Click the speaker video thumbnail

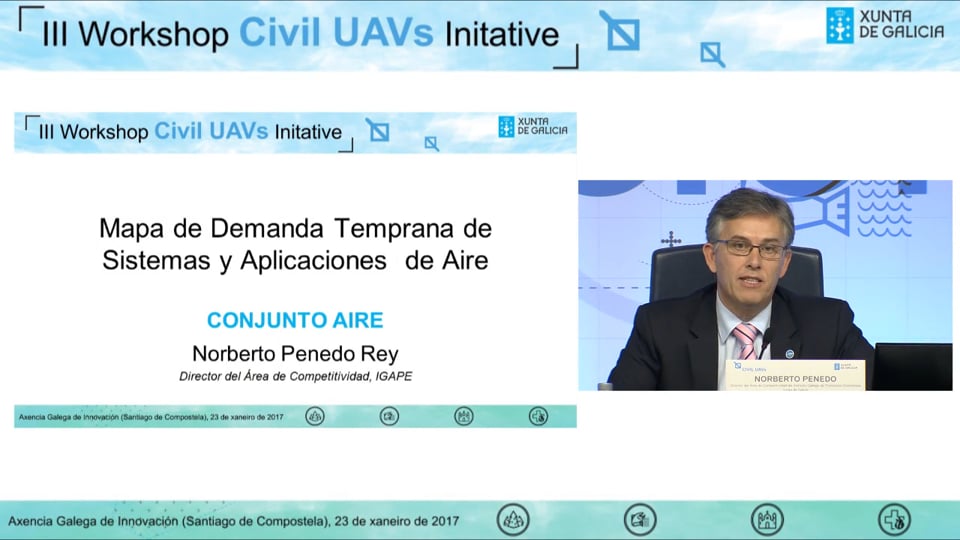pos(765,285)
